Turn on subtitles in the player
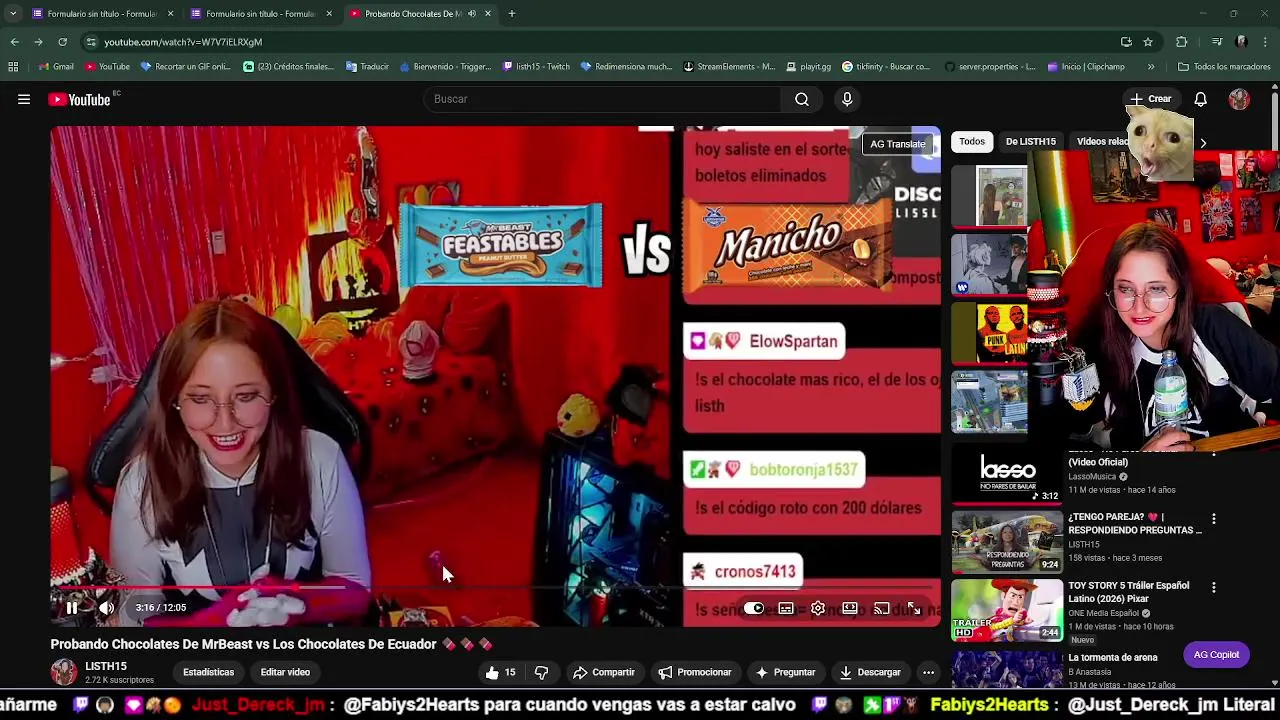 (786, 608)
